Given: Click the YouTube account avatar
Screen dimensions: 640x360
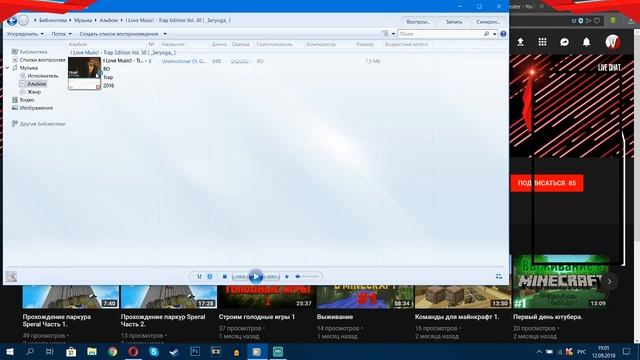Looking at the screenshot, I should 613,42.
